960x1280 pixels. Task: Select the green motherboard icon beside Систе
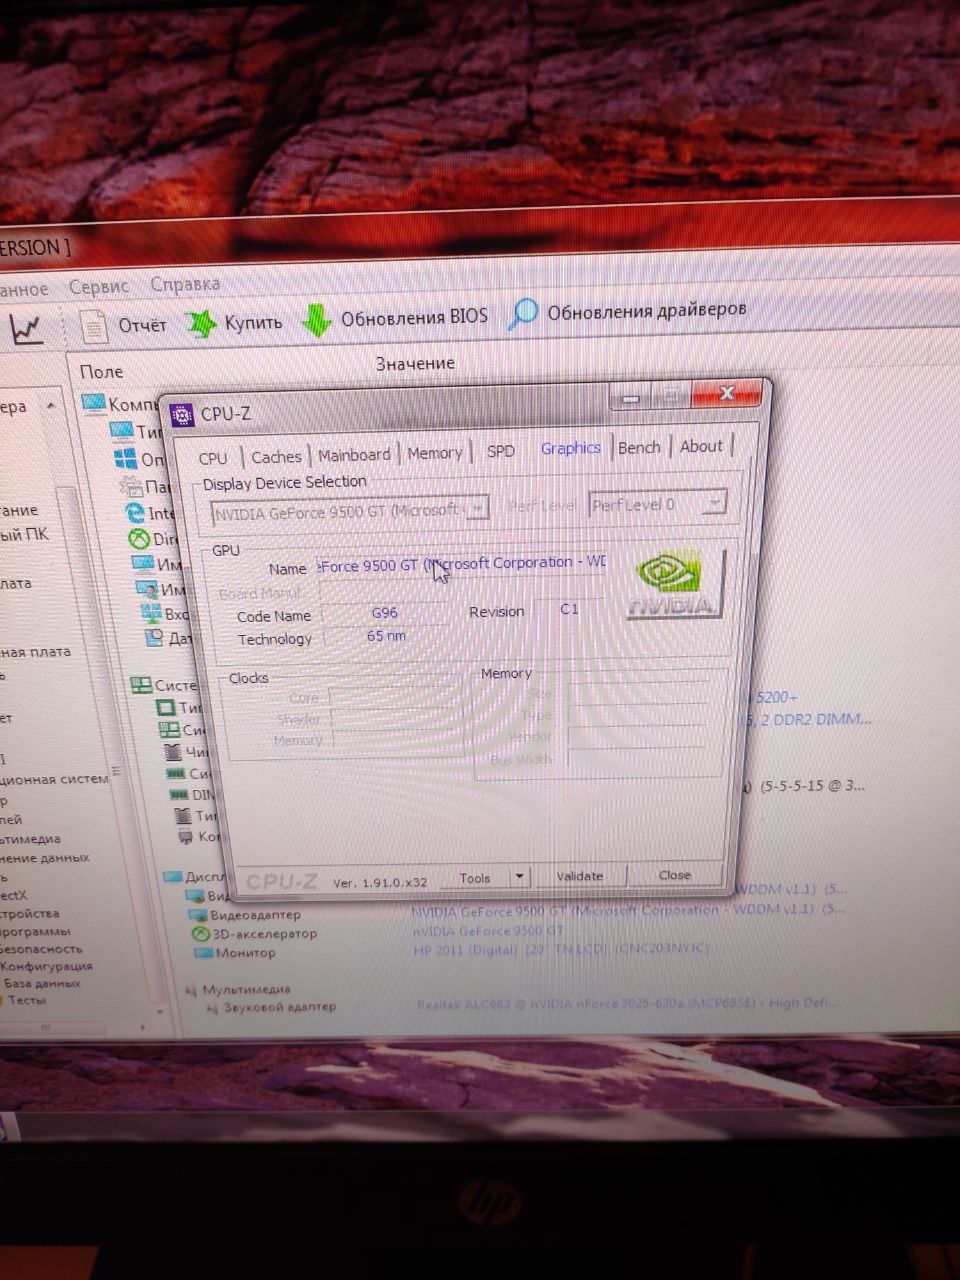pyautogui.click(x=141, y=685)
